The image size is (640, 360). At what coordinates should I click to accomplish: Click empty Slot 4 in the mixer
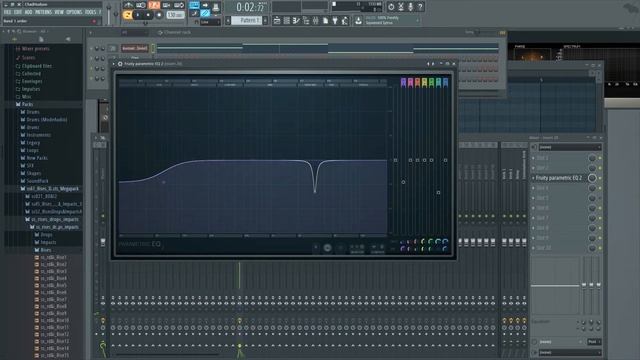pos(559,188)
